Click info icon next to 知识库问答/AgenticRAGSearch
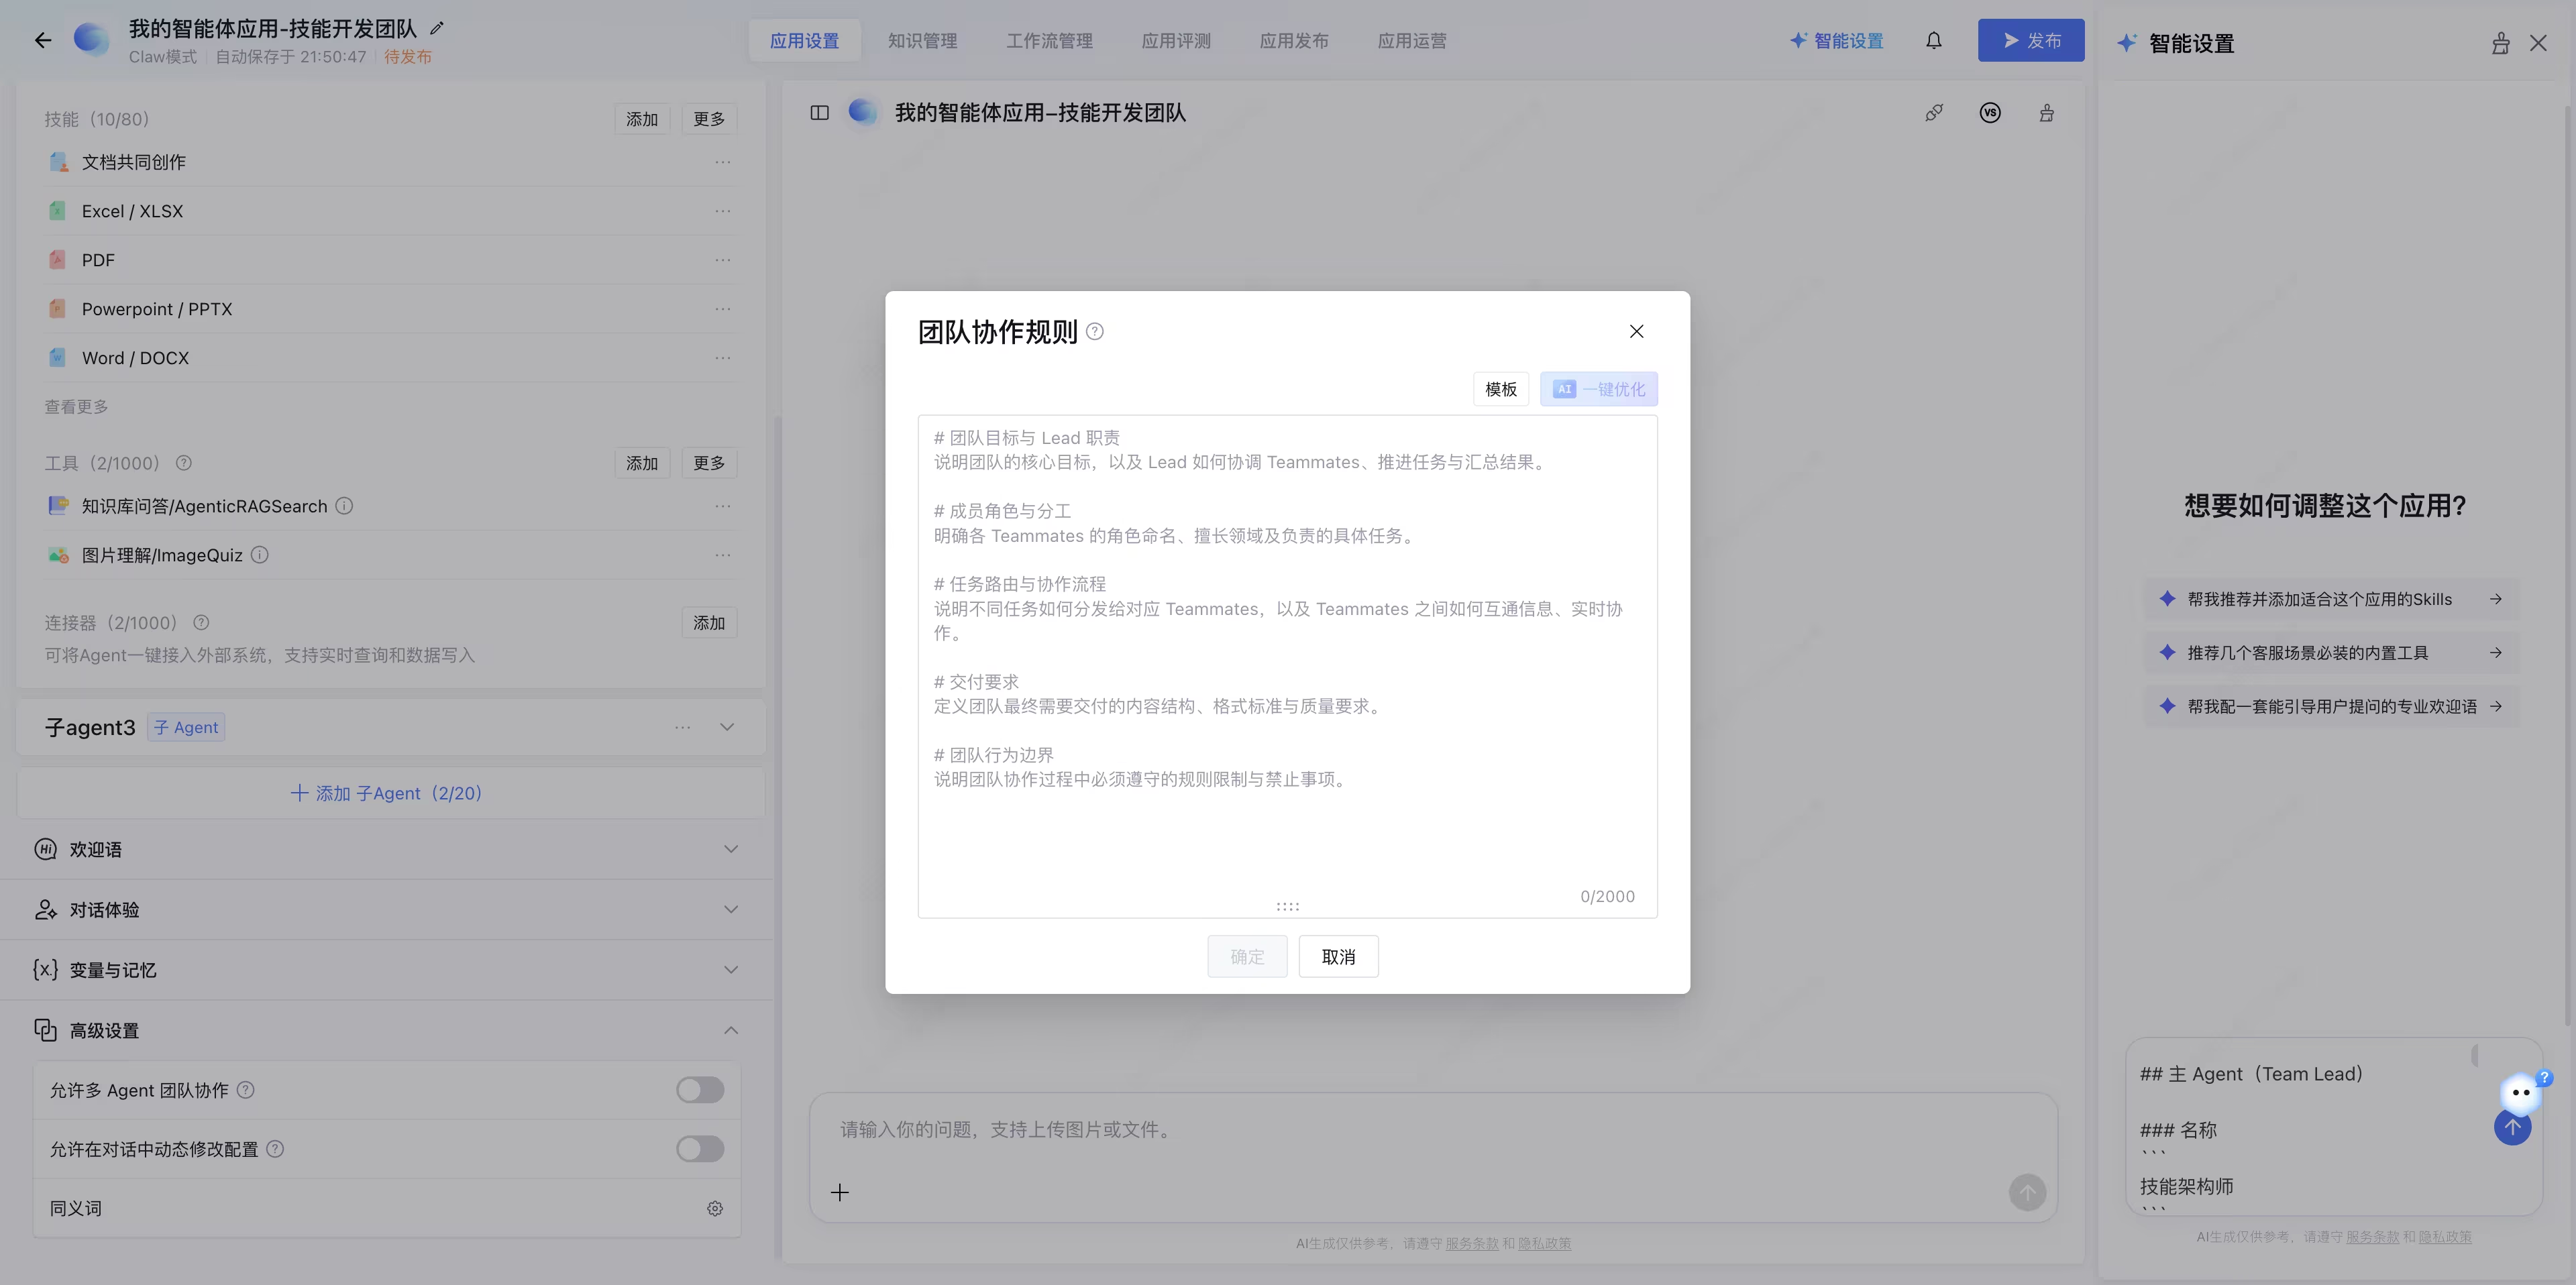The height and width of the screenshot is (1285, 2576). click(344, 506)
